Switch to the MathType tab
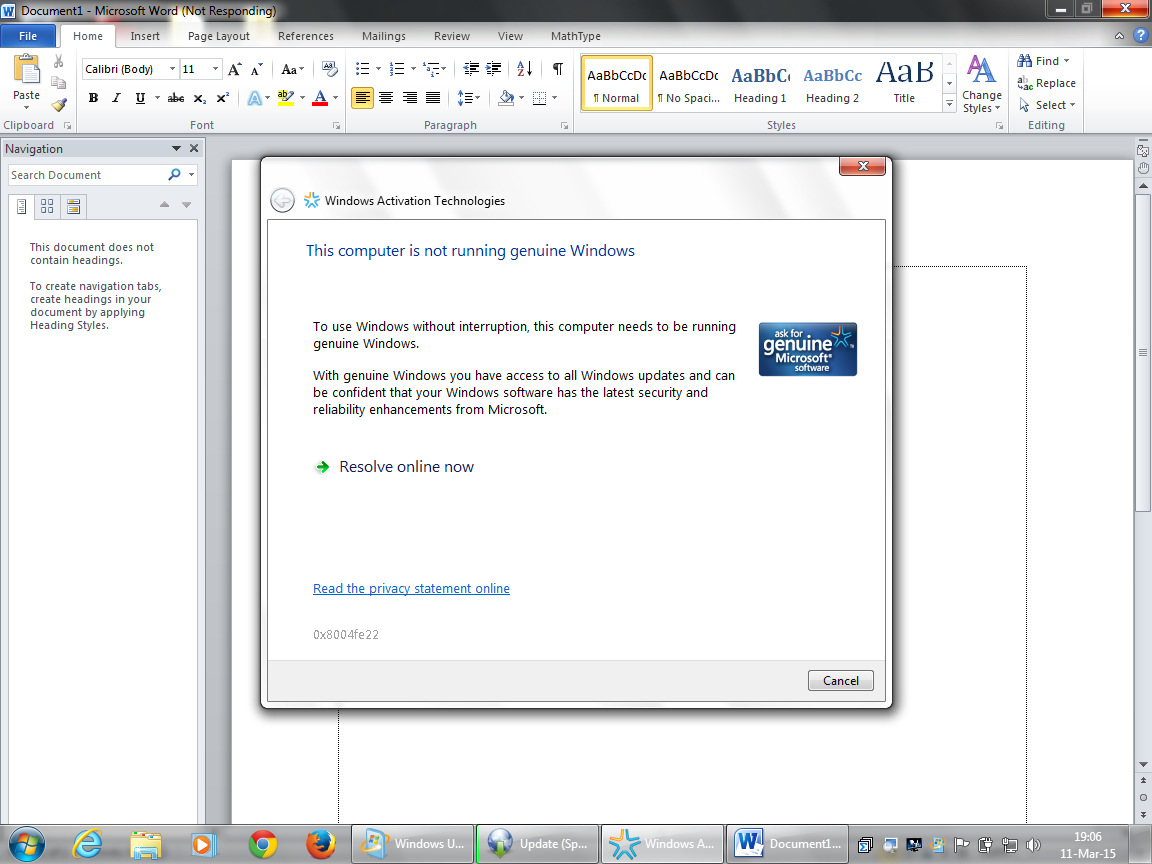Viewport: 1152px width, 864px height. pos(575,36)
